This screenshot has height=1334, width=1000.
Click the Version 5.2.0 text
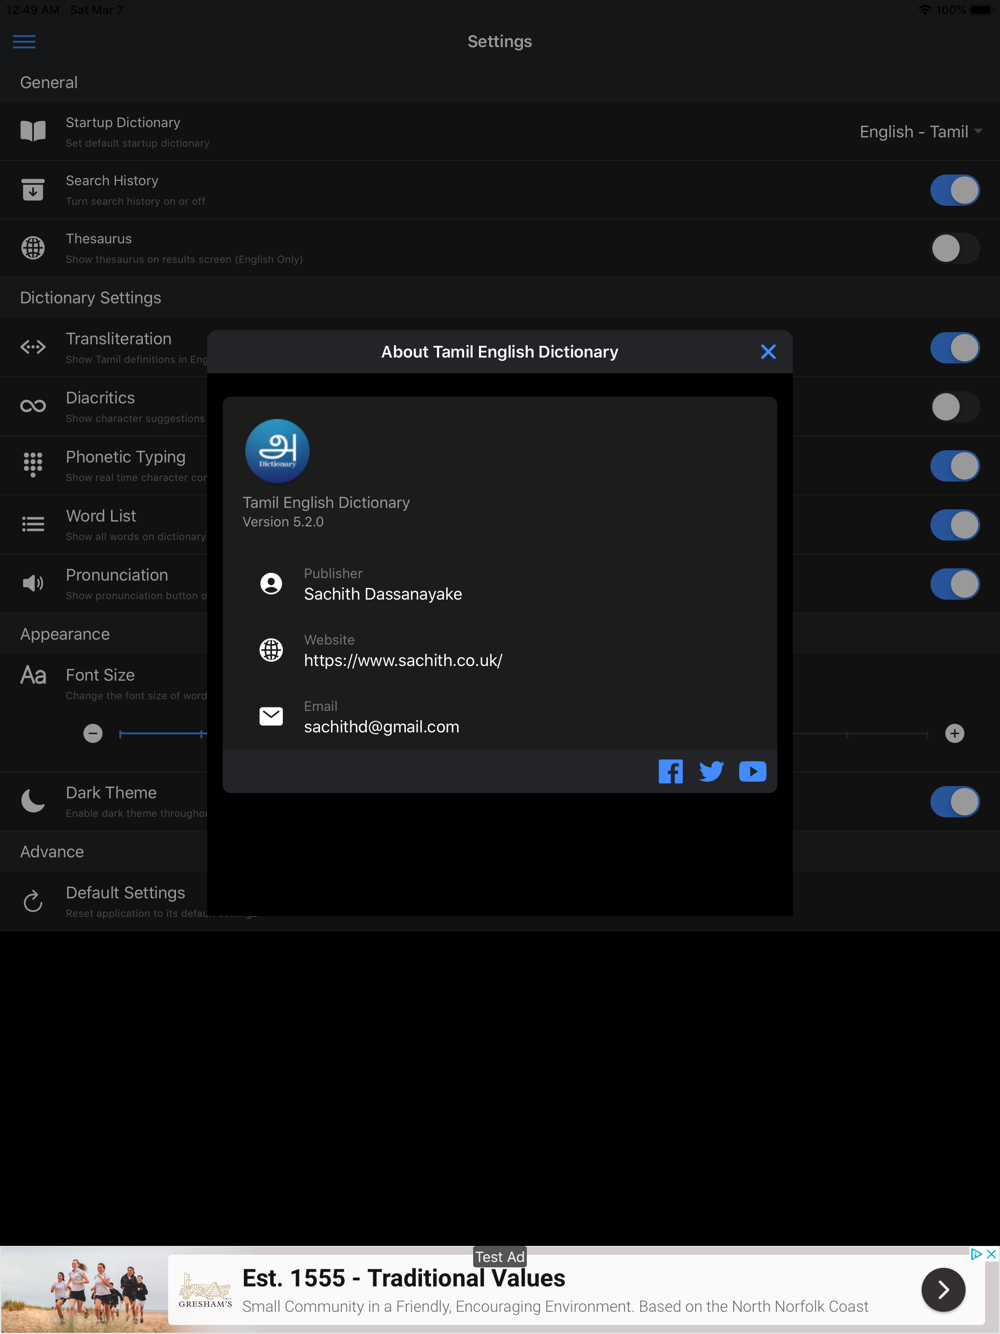(283, 522)
